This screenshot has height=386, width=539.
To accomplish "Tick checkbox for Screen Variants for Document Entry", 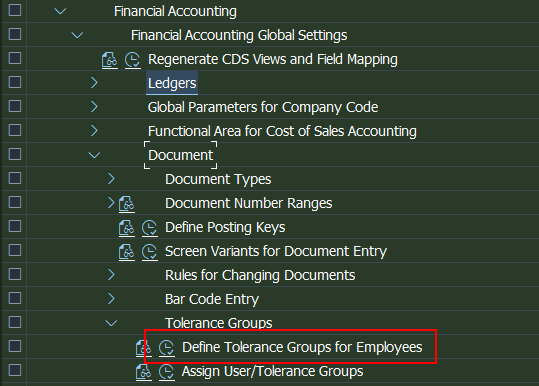I will [x=15, y=250].
